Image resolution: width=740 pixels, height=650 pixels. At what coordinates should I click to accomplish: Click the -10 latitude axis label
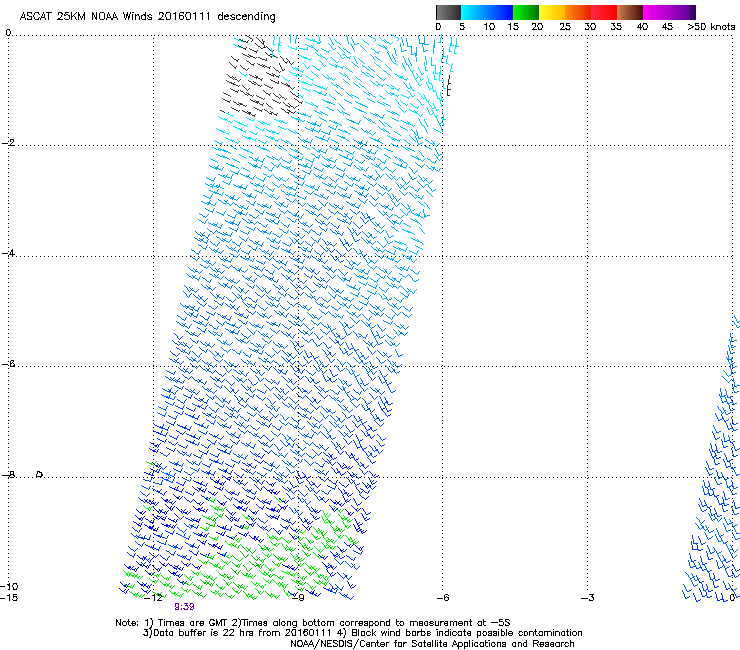pyautogui.click(x=9, y=586)
